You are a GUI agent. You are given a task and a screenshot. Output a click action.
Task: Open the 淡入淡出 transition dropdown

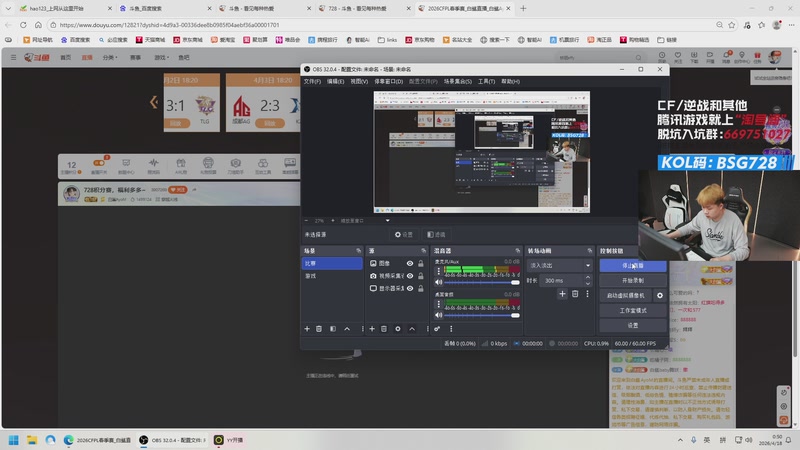(559, 265)
